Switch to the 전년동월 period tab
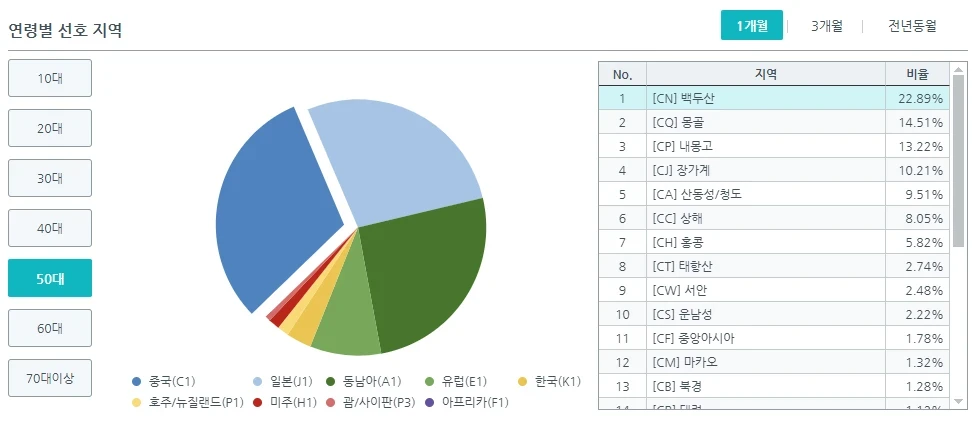This screenshot has height=427, width=975. click(912, 26)
